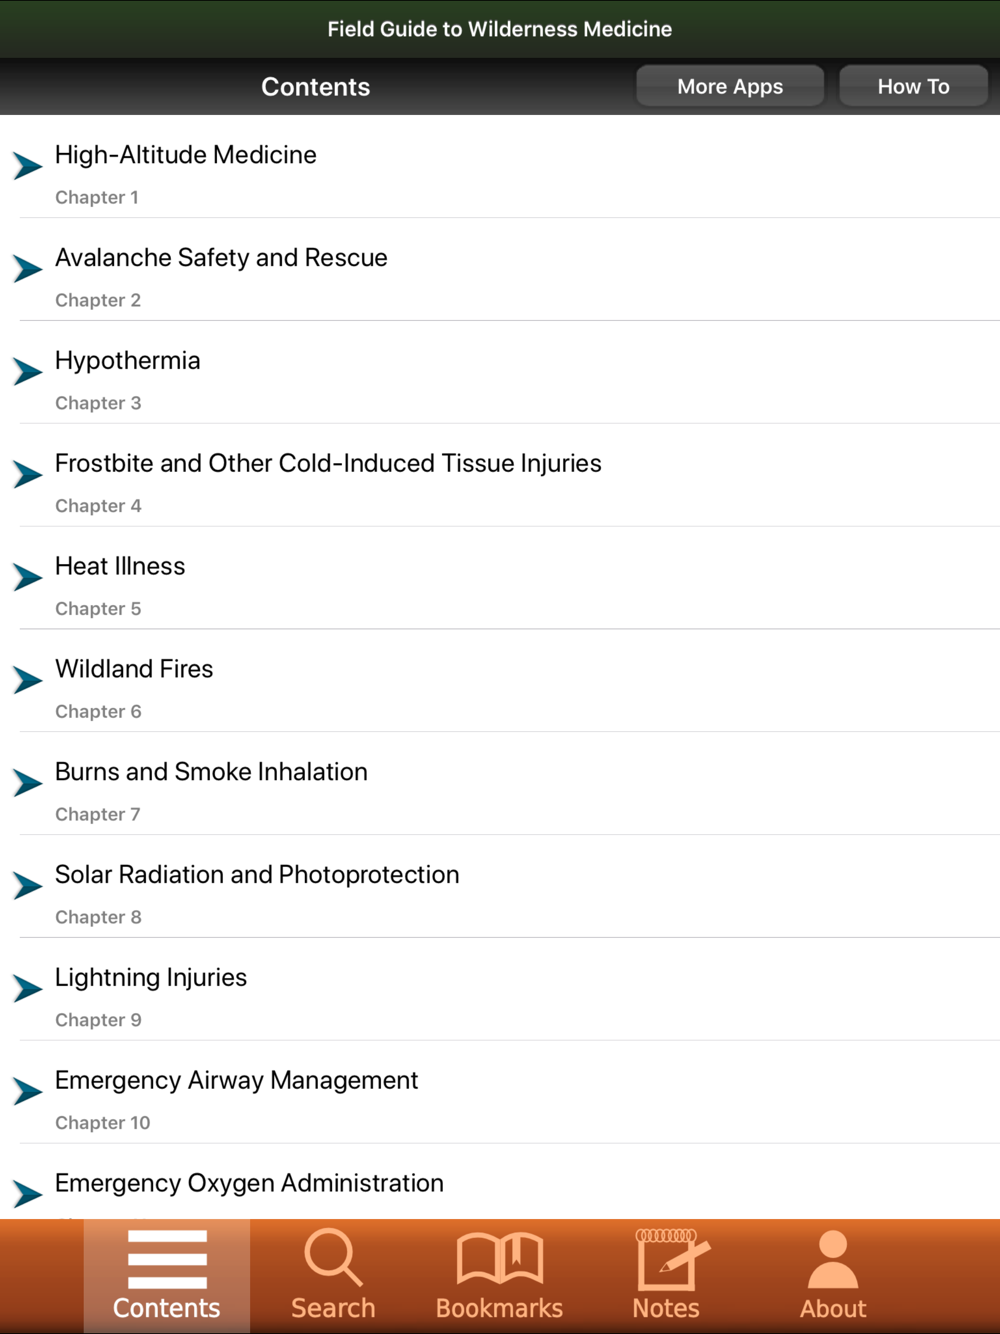Expand Avalanche Safety and Rescue chapter
Image resolution: width=1000 pixels, height=1334 pixels.
28,268
